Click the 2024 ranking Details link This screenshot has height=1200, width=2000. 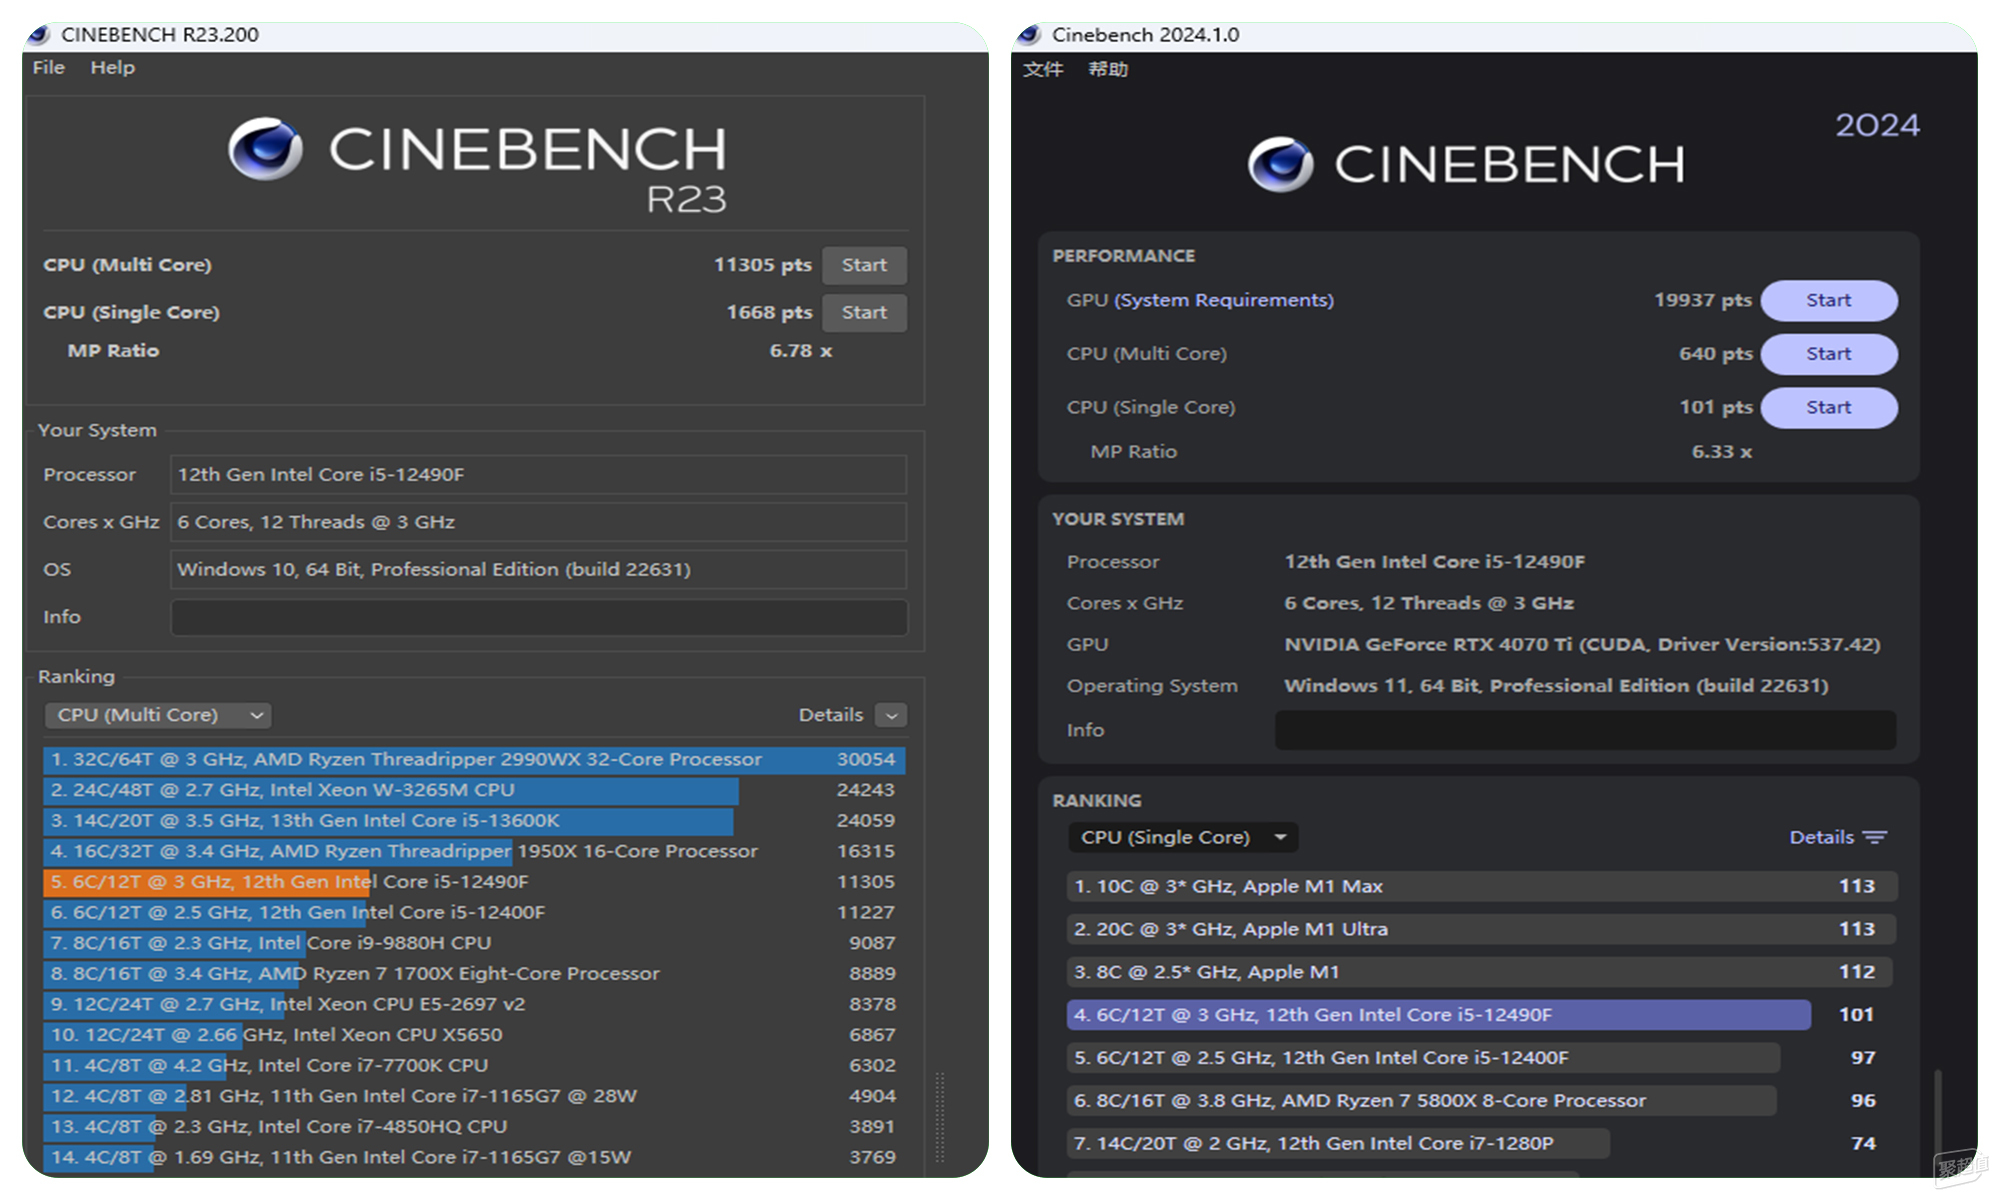tap(1821, 837)
